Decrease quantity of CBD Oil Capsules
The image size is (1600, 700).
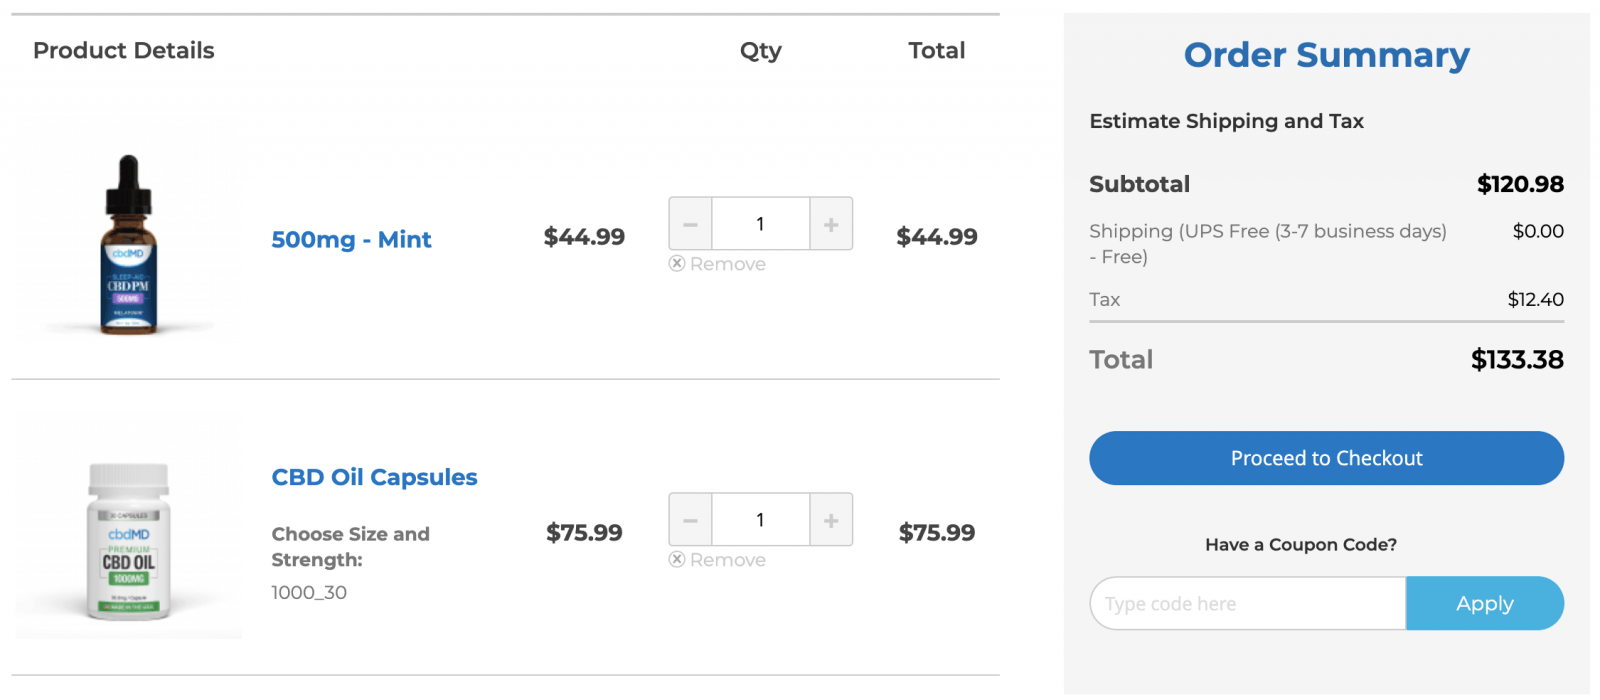(x=690, y=520)
